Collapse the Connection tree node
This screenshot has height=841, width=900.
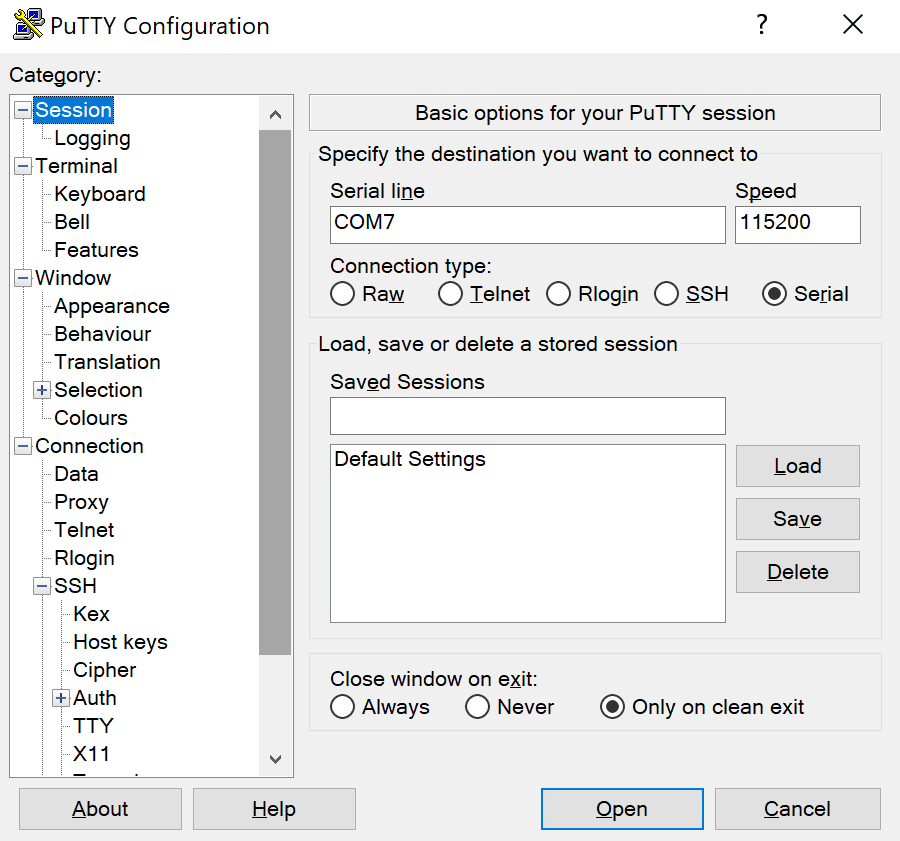(x=23, y=446)
